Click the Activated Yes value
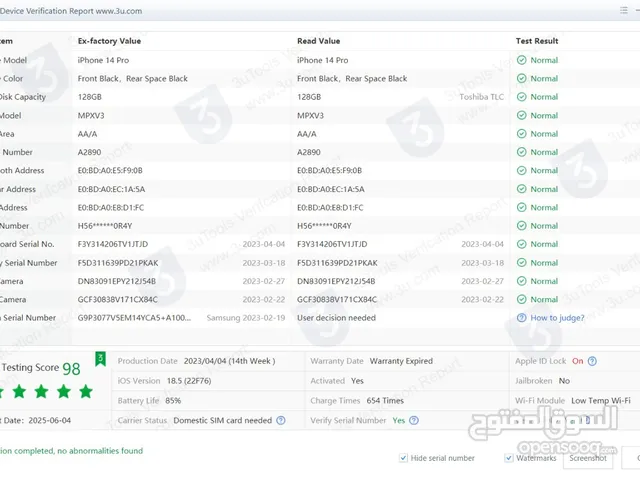Screen dimensions: 640x480 coord(357,381)
